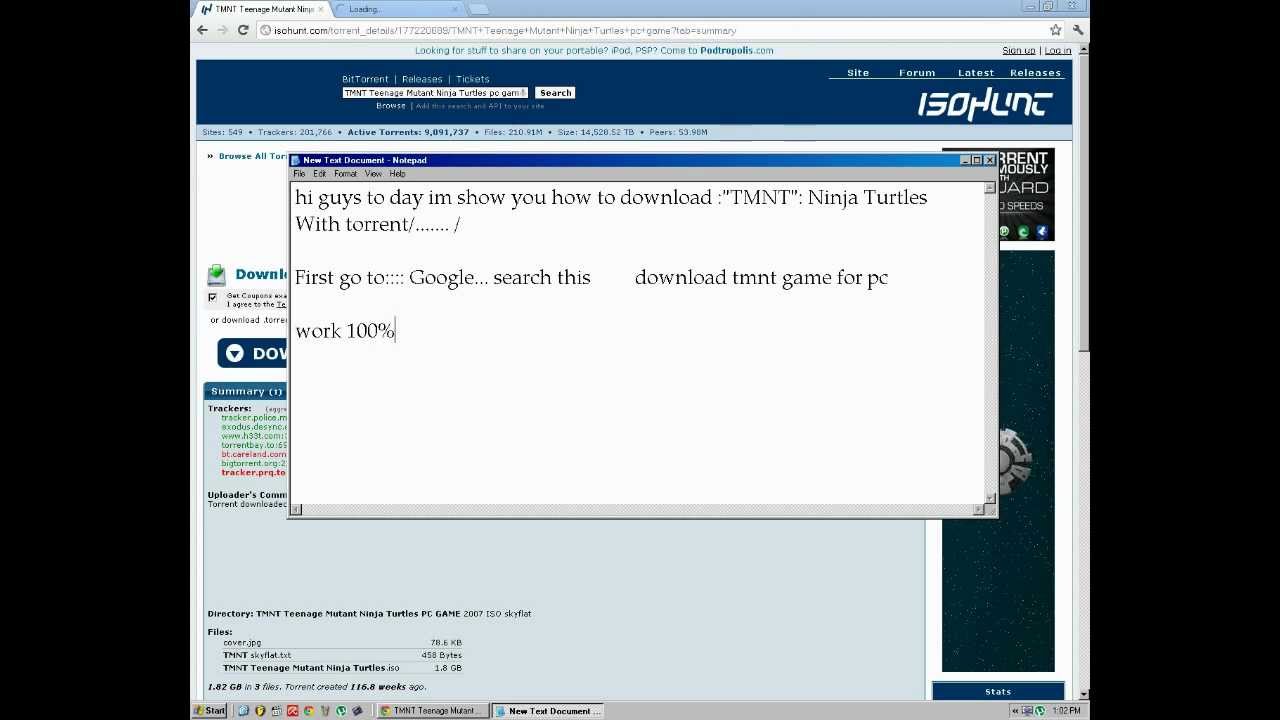Go back using Chrome's back arrow
The image size is (1280, 720).
coord(202,30)
